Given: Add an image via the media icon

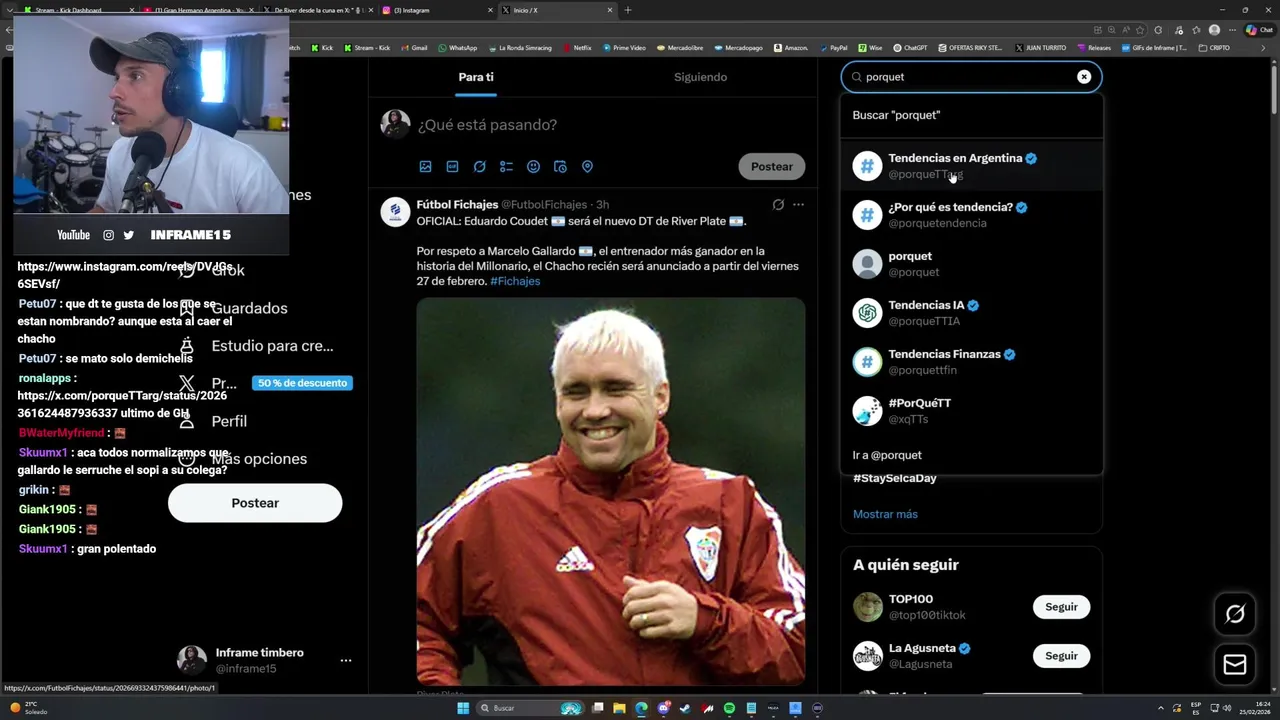Looking at the screenshot, I should 425,167.
